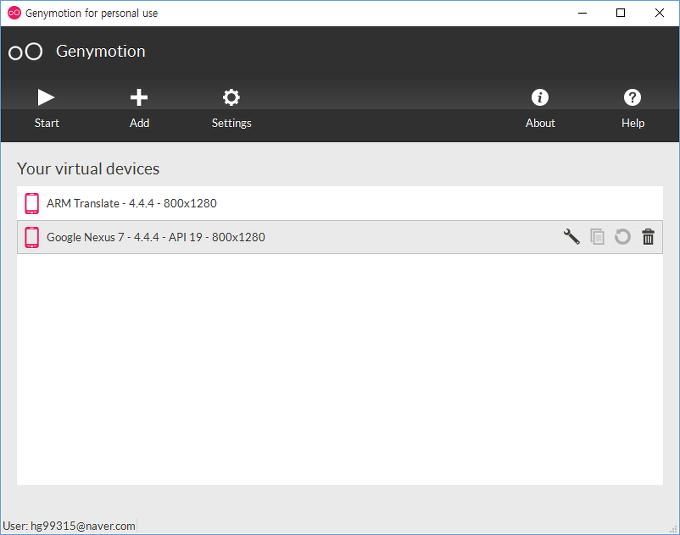Add a new virtual device
This screenshot has height=535, width=680.
(x=139, y=108)
